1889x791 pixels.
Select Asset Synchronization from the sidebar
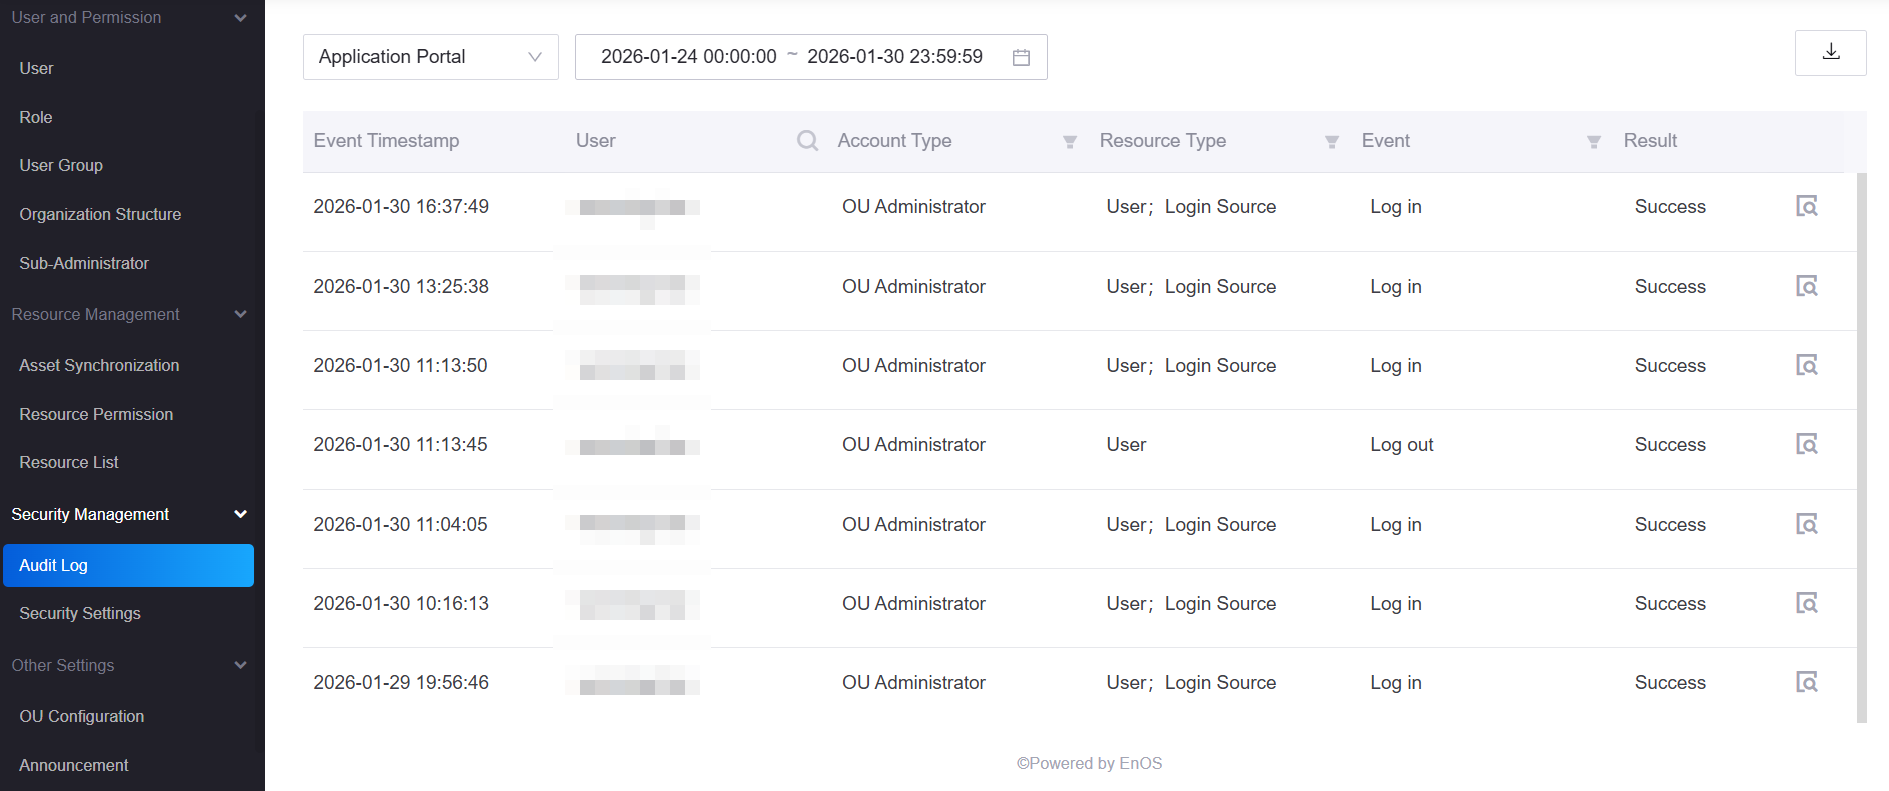[99, 365]
